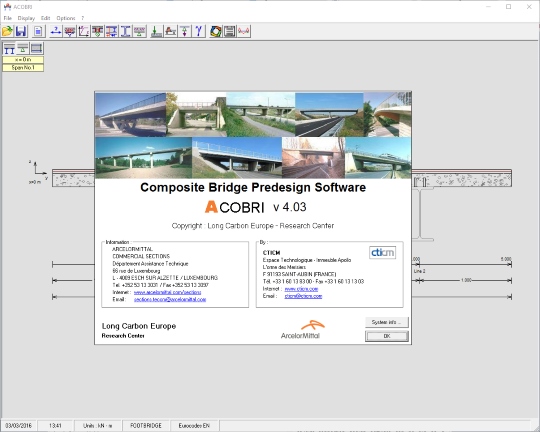Click the v 4.03 version text
540x432 pixels.
290,207
